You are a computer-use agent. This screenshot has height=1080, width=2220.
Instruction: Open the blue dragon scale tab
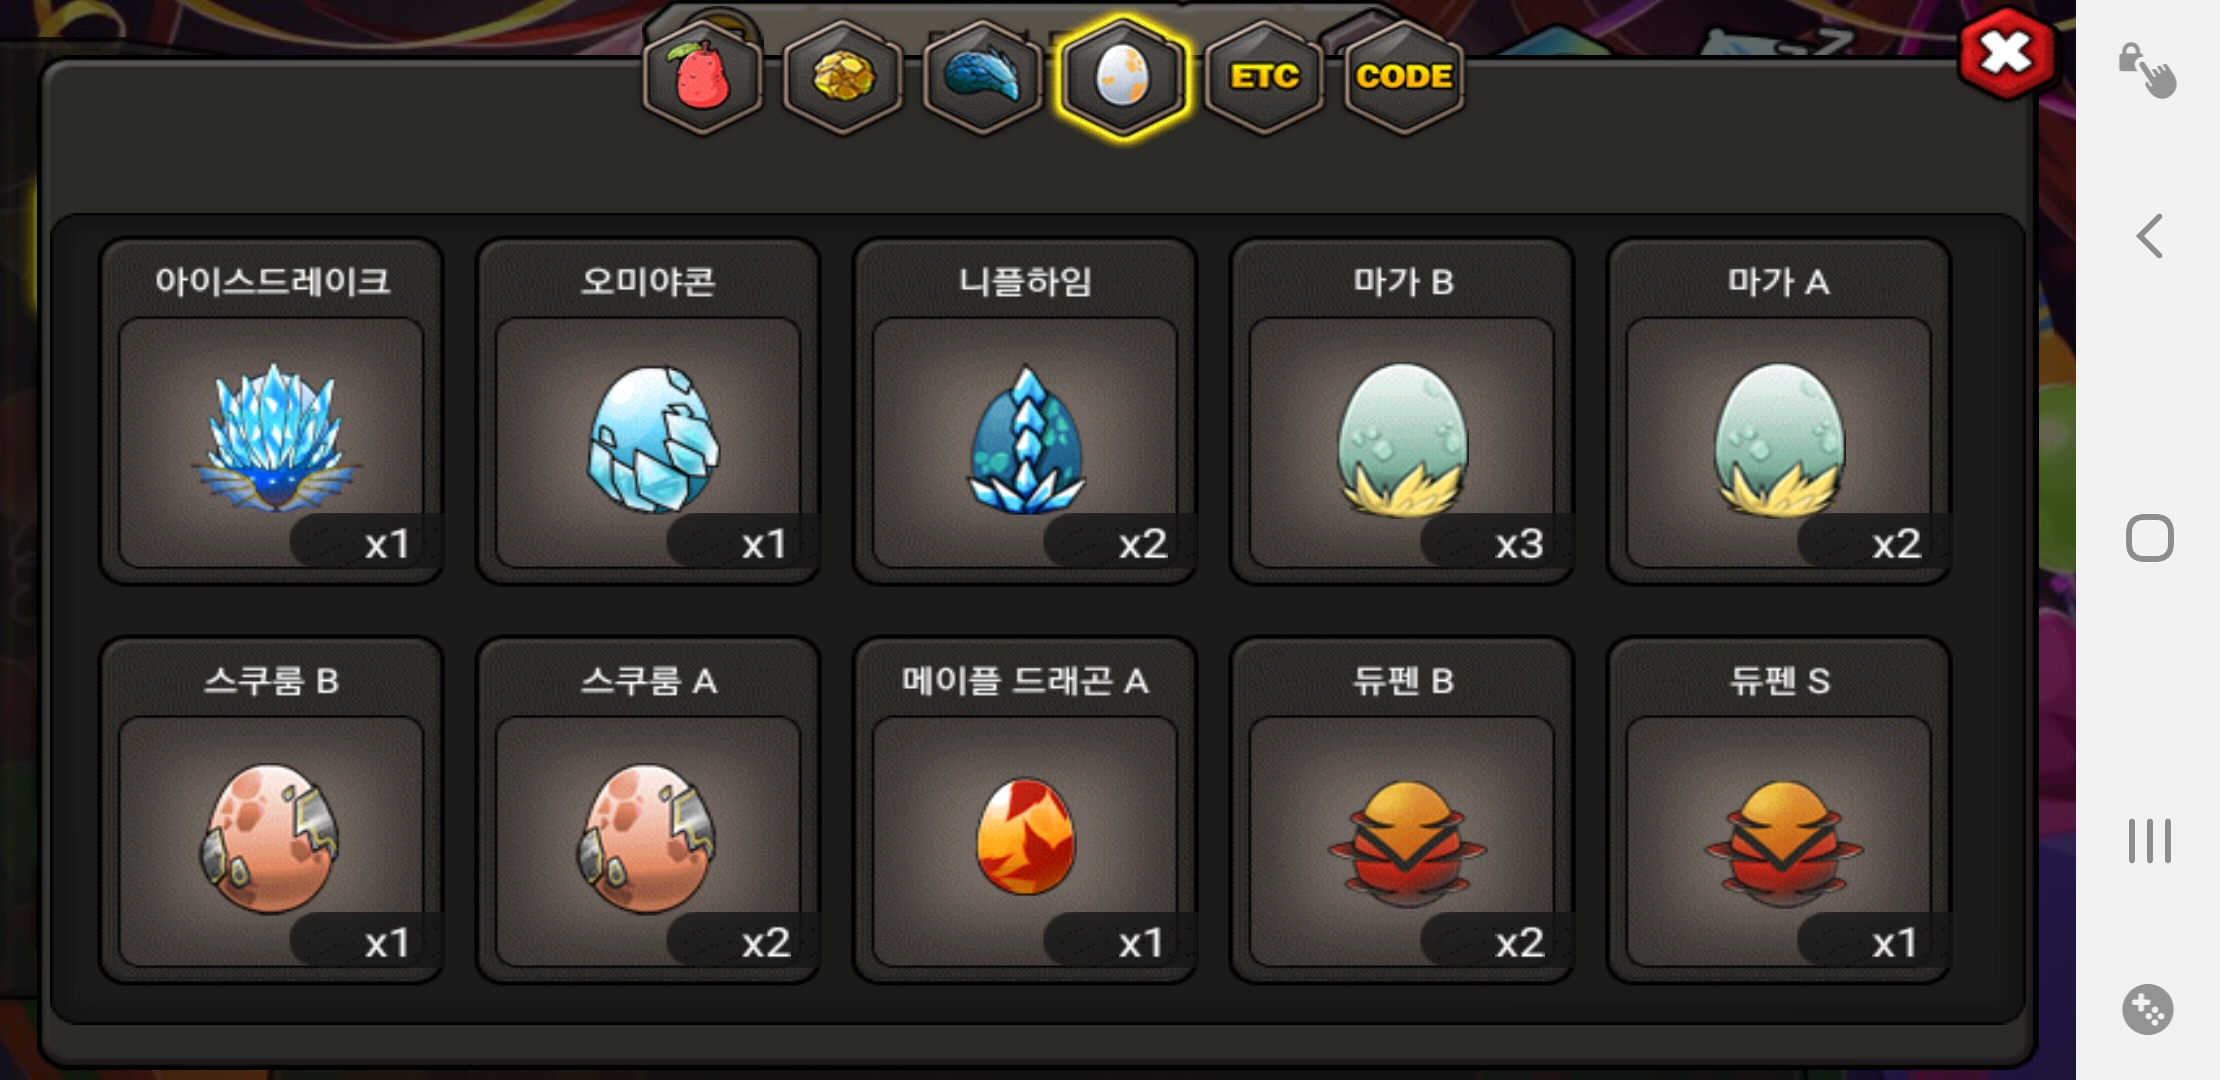(x=983, y=78)
